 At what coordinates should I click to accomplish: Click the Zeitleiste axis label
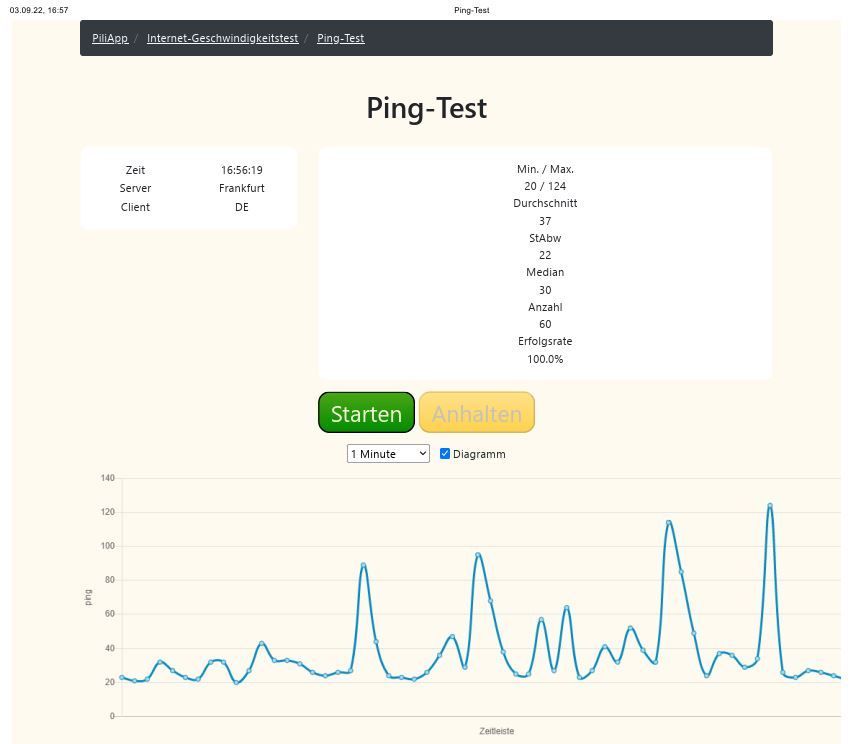tap(496, 731)
